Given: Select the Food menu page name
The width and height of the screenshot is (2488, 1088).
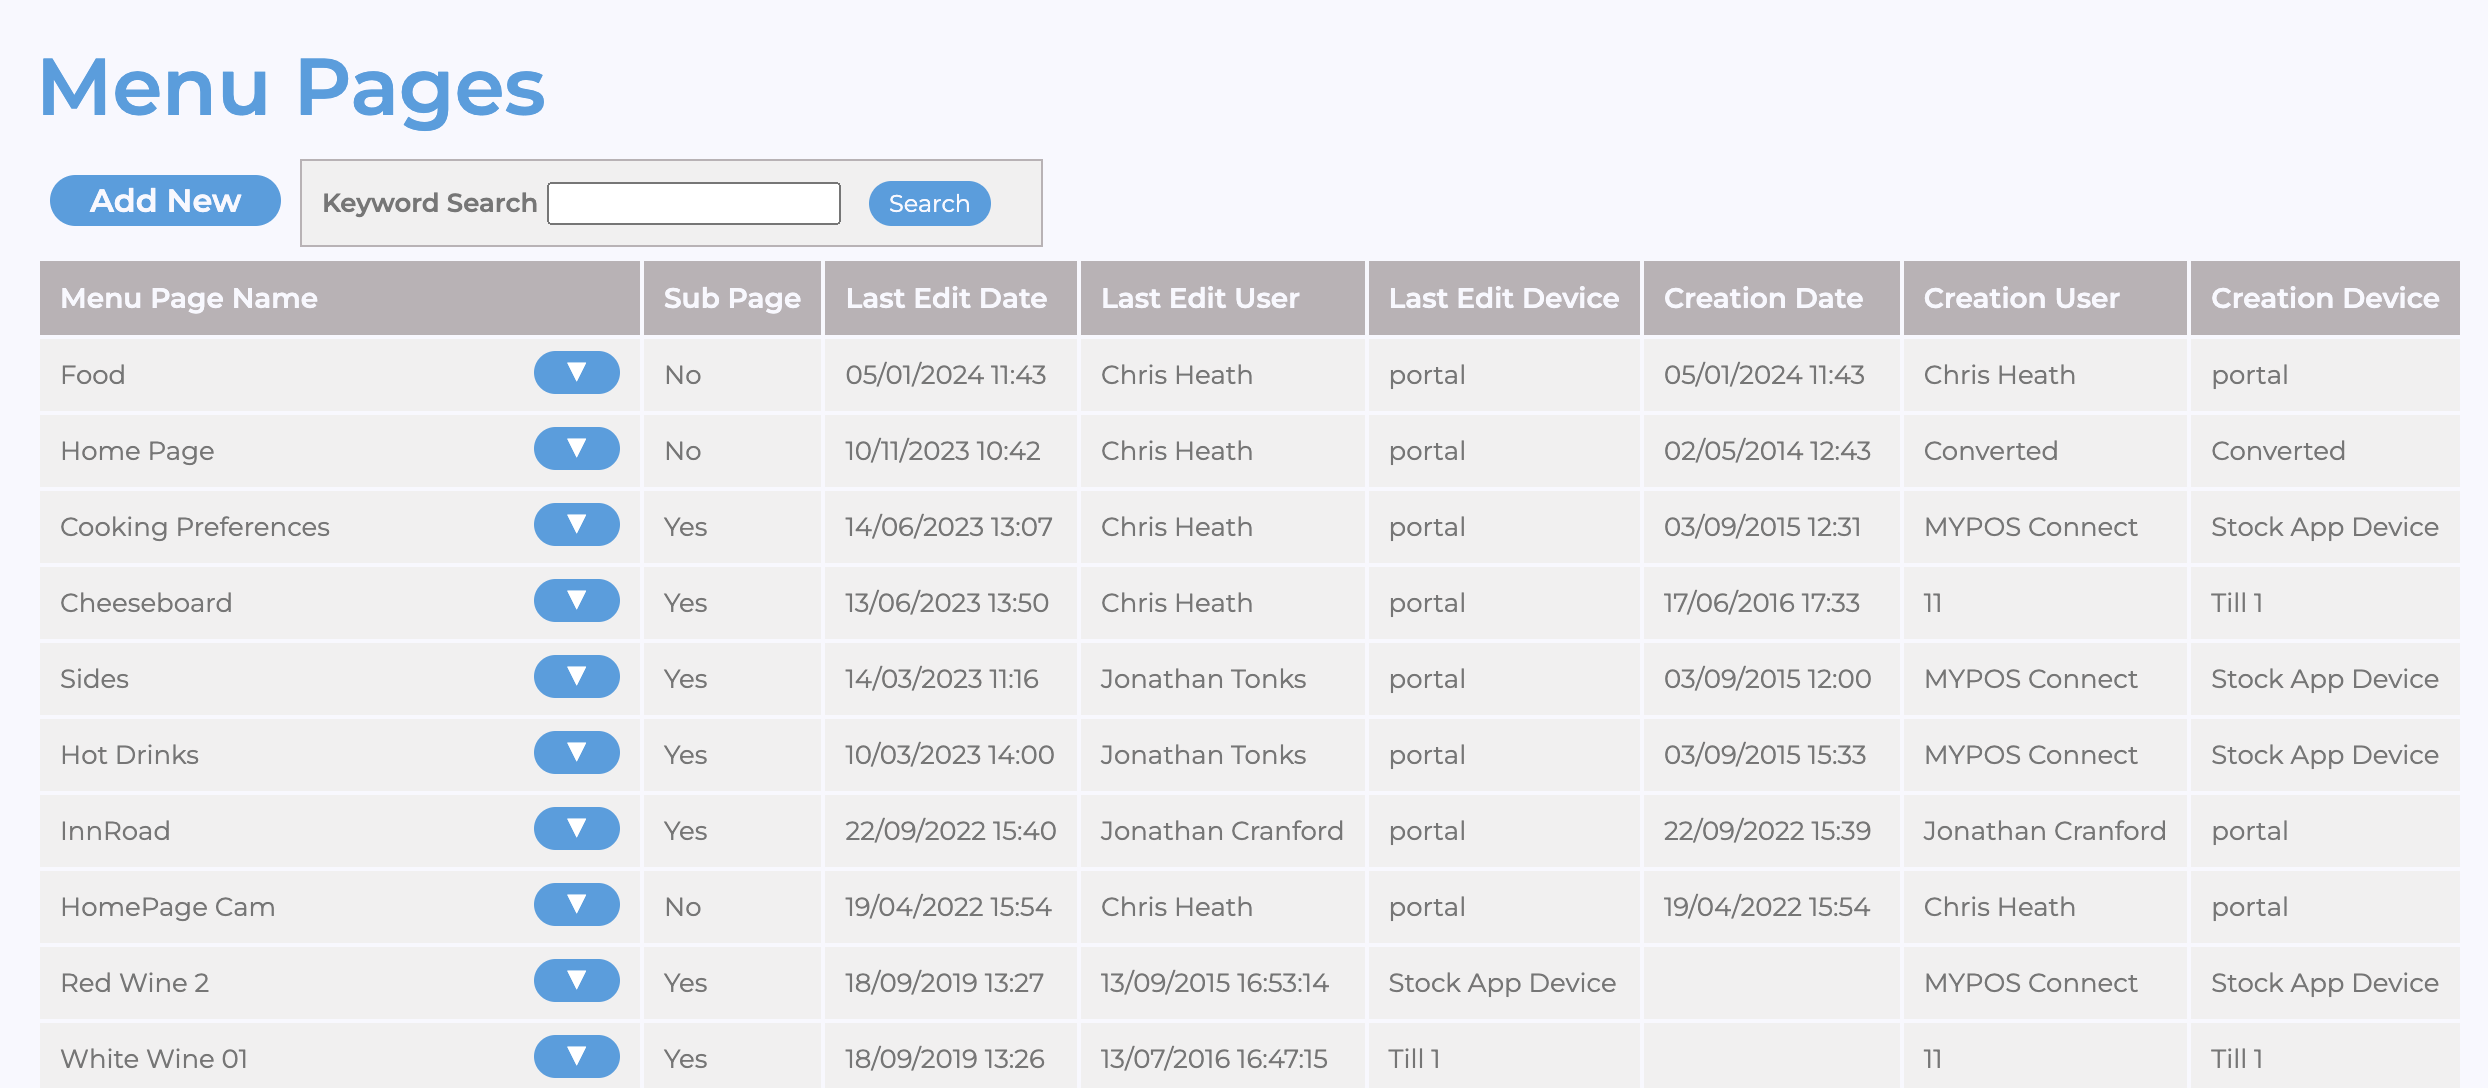Looking at the screenshot, I should click(93, 375).
